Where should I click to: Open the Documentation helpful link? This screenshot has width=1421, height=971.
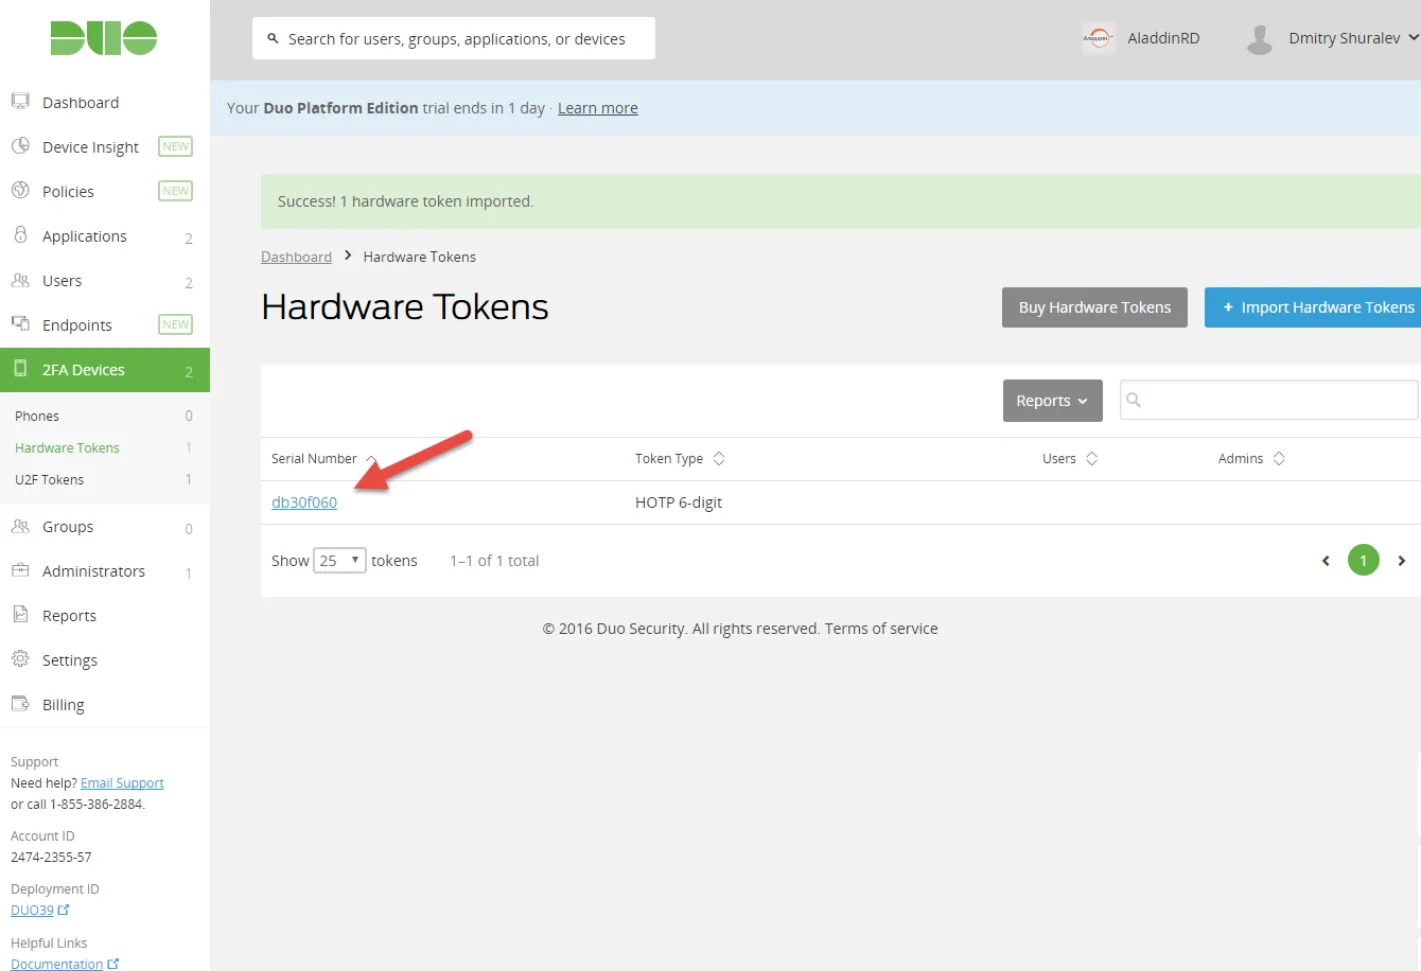point(57,964)
